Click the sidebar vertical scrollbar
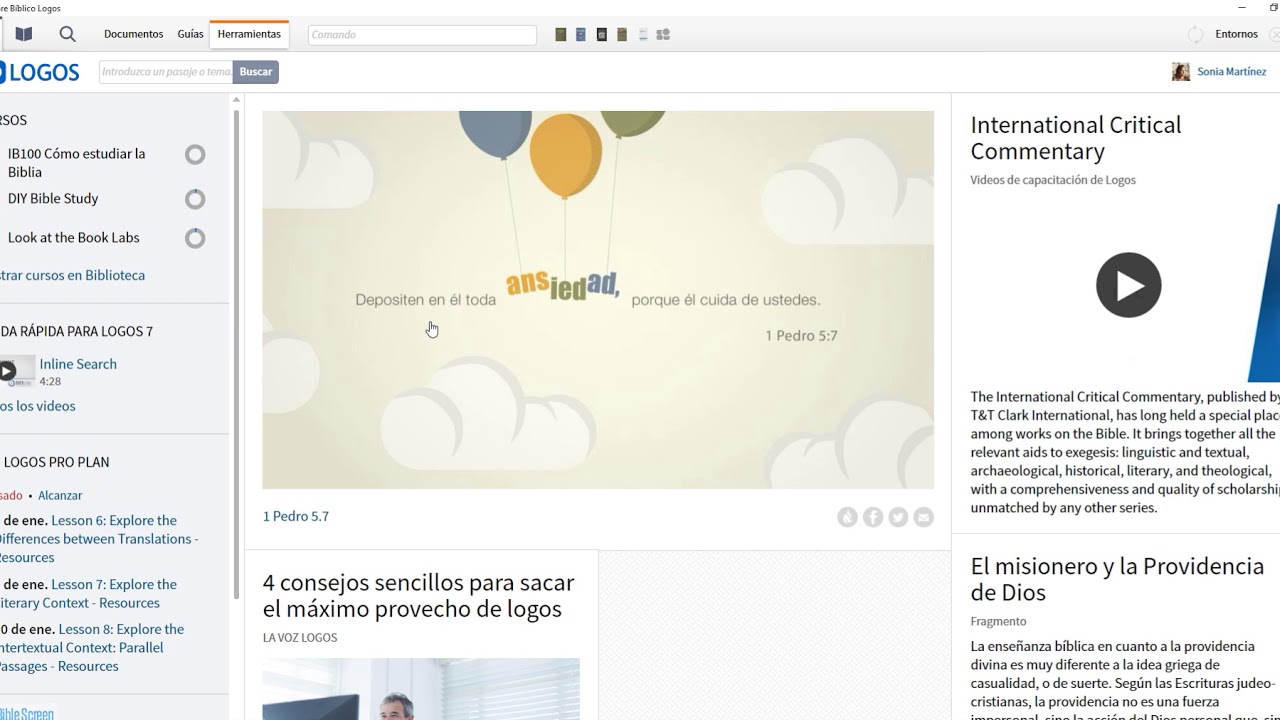 pyautogui.click(x=236, y=355)
